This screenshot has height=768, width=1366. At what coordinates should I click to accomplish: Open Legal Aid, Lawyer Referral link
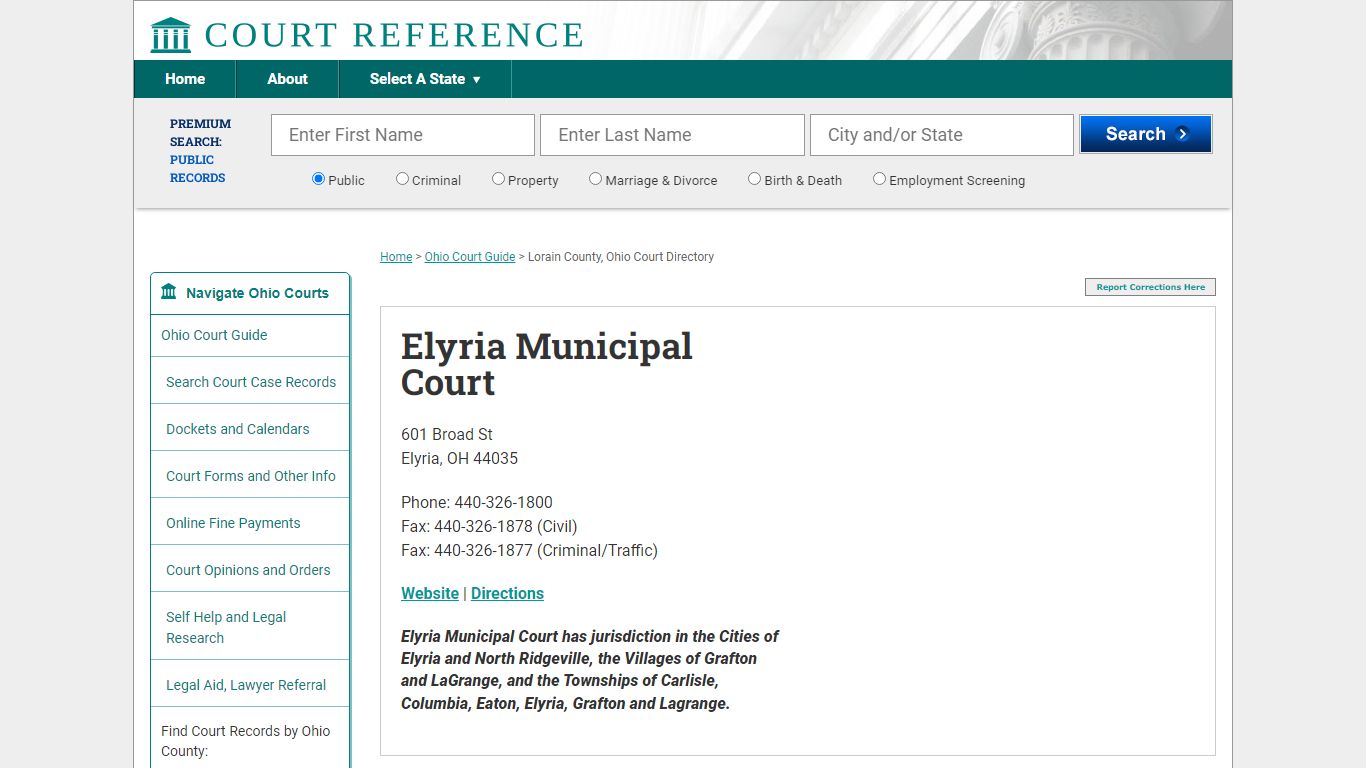[246, 685]
